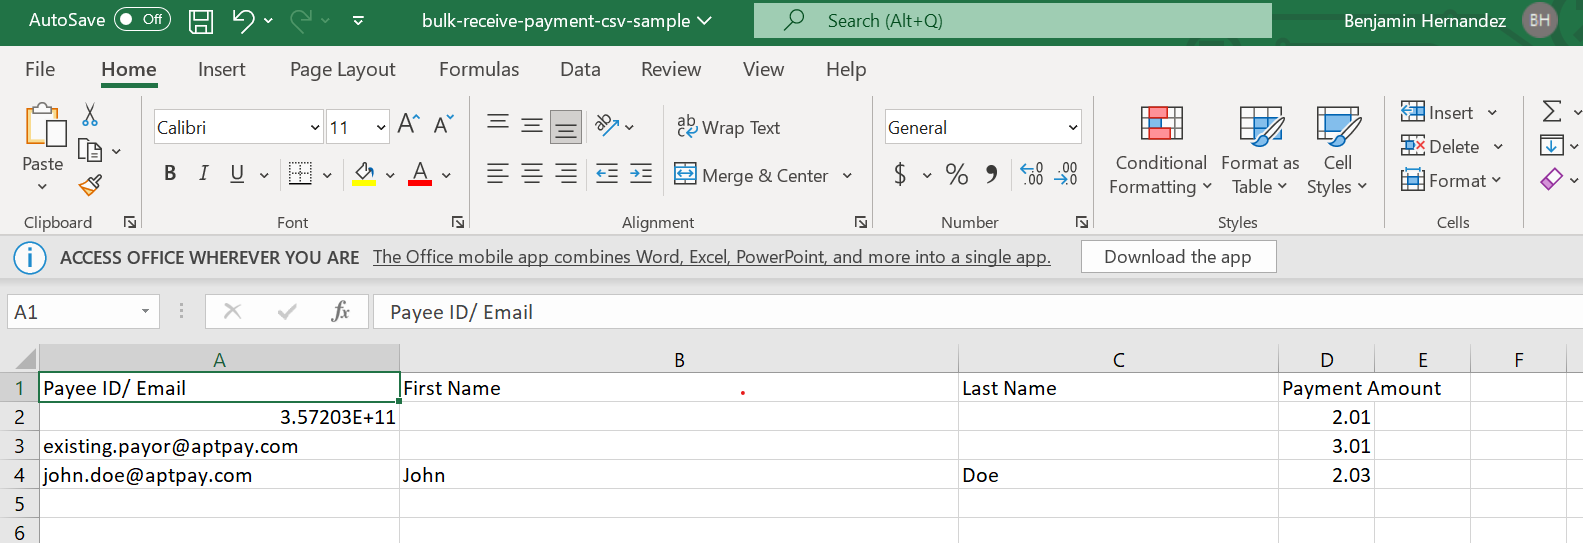Click the Download the app button
The image size is (1583, 543).
pyautogui.click(x=1177, y=257)
